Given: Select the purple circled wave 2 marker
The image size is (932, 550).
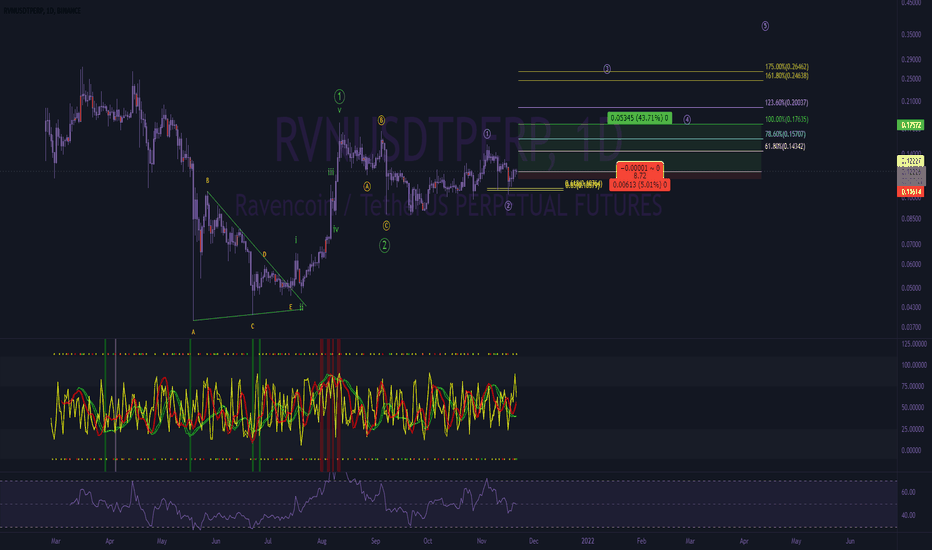Looking at the screenshot, I should tap(508, 206).
